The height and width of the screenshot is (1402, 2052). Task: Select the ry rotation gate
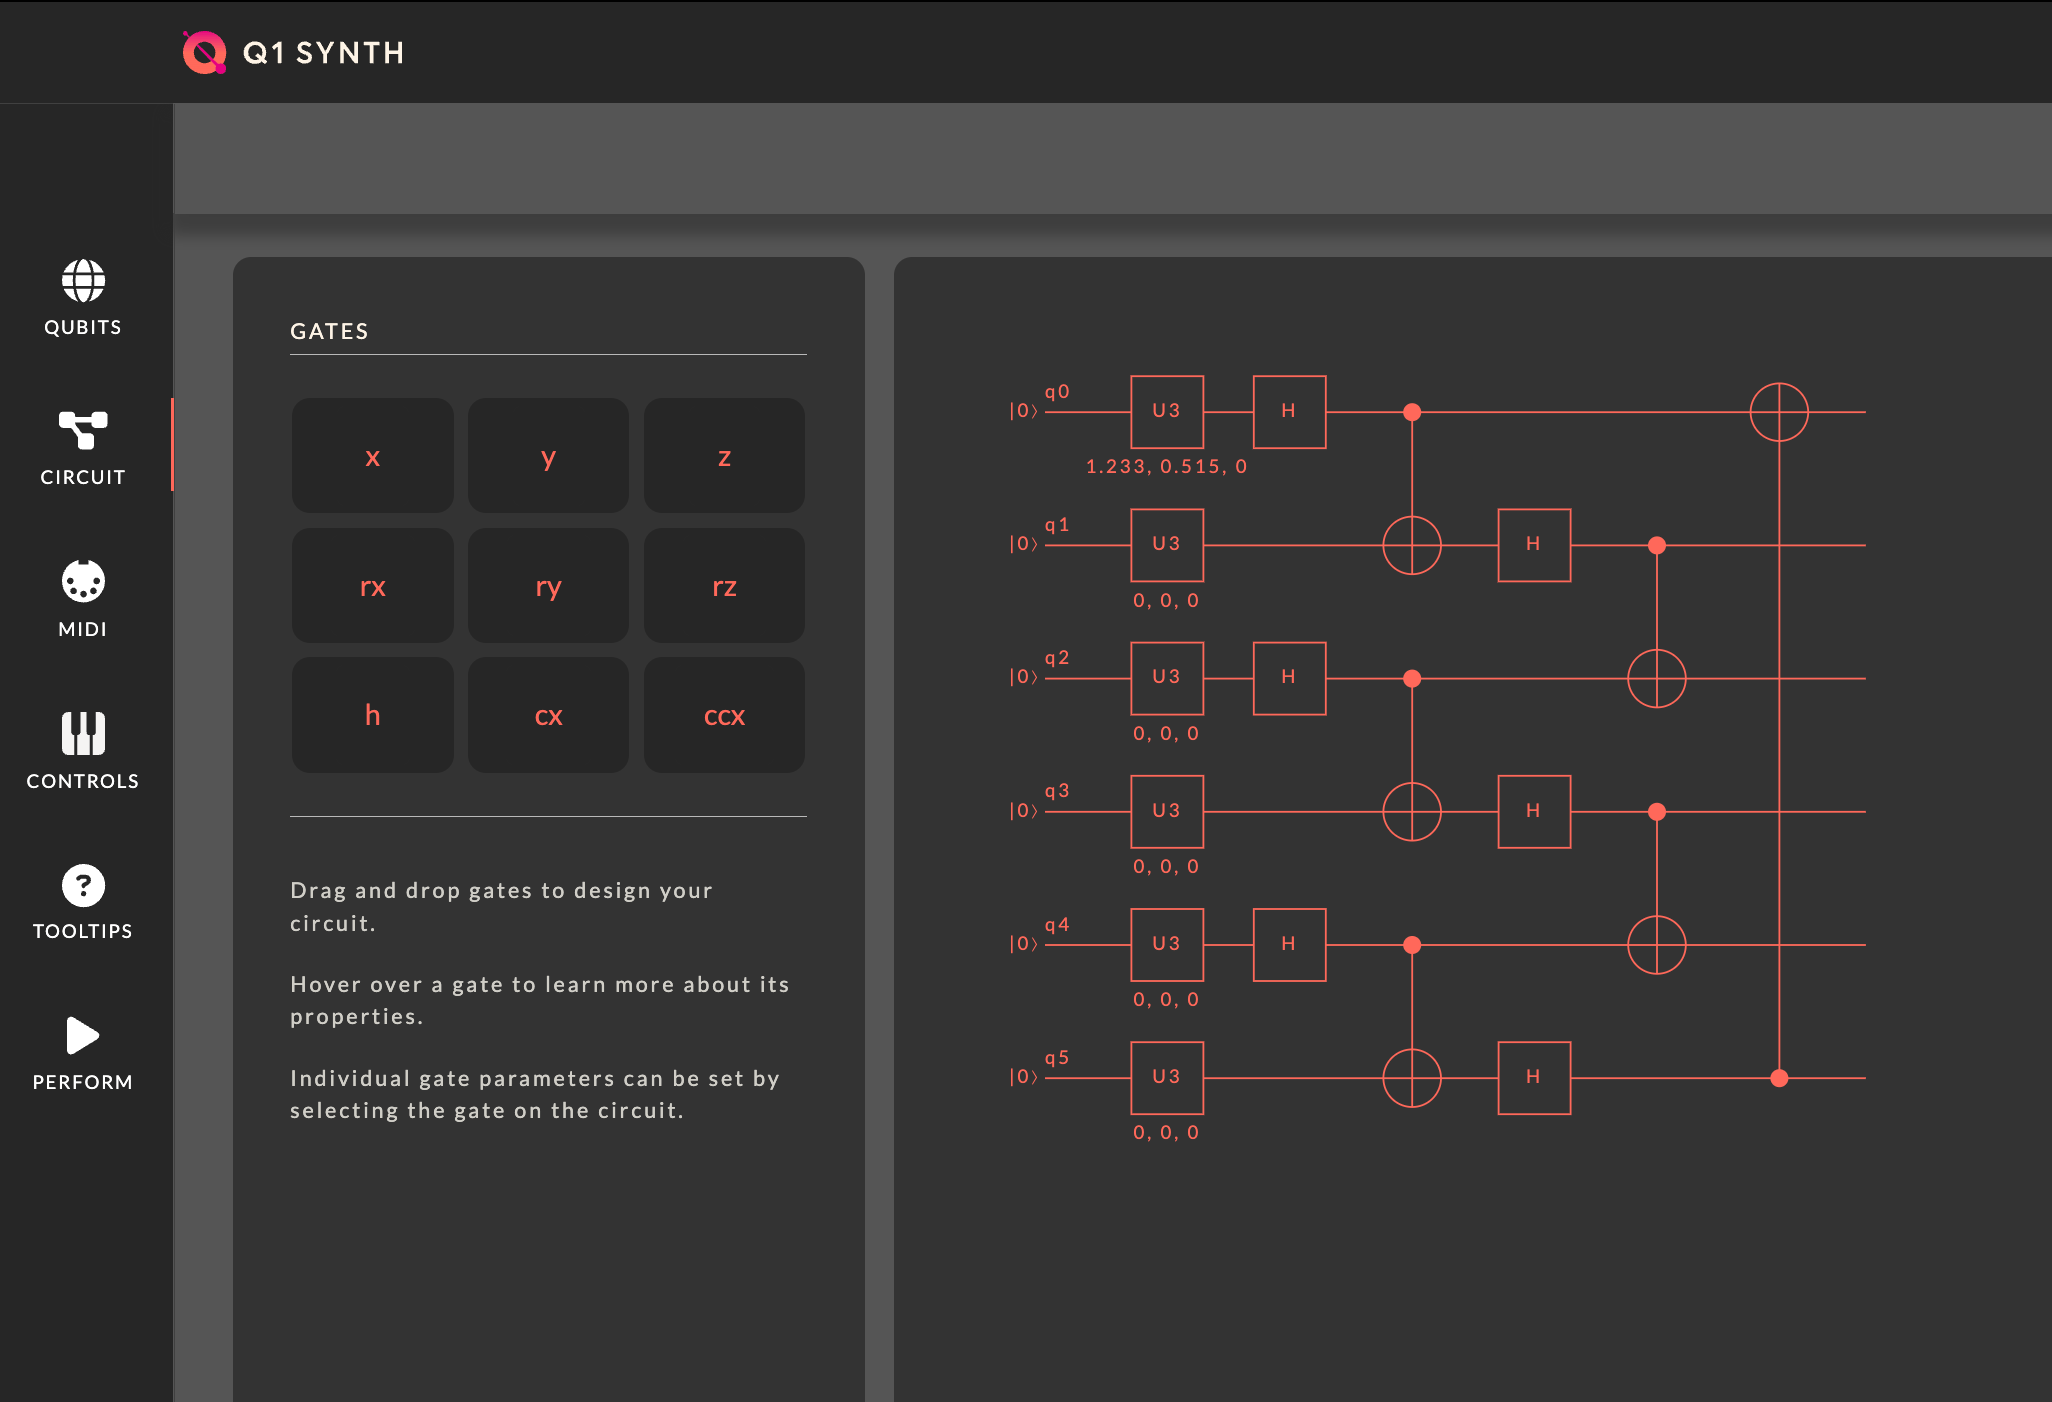548,586
